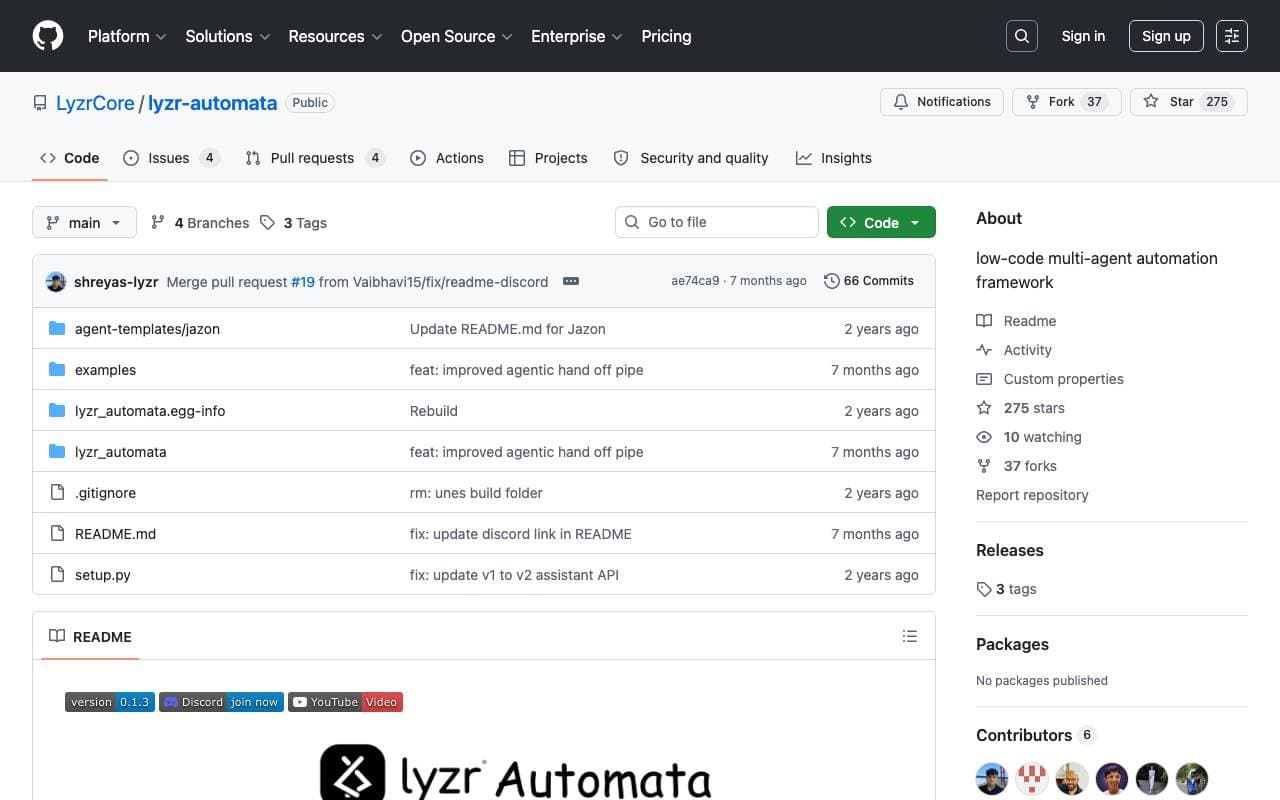
Task: Open 3 tags under Releases
Action: pos(1006,589)
